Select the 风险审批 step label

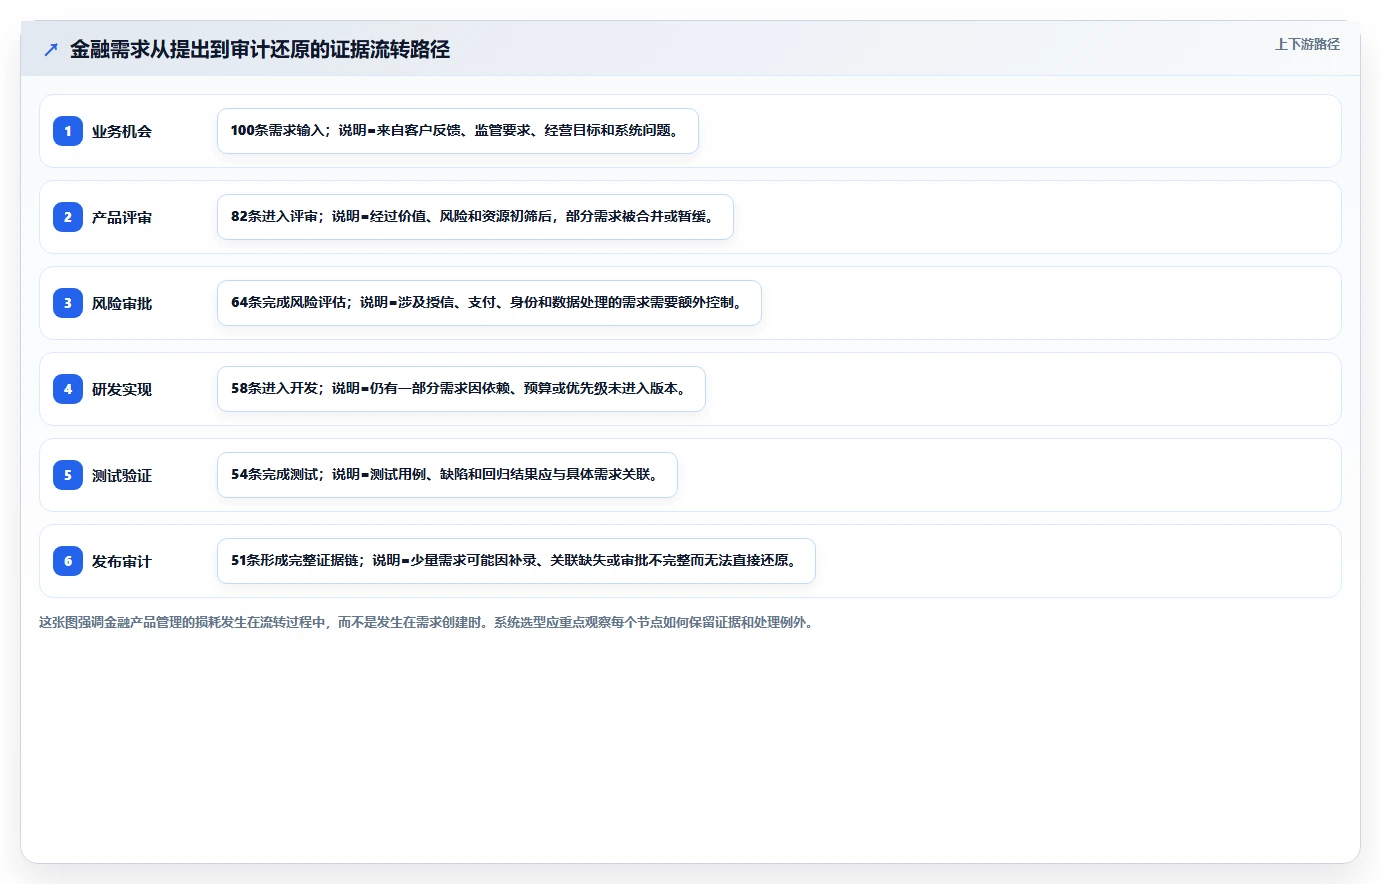(x=122, y=303)
